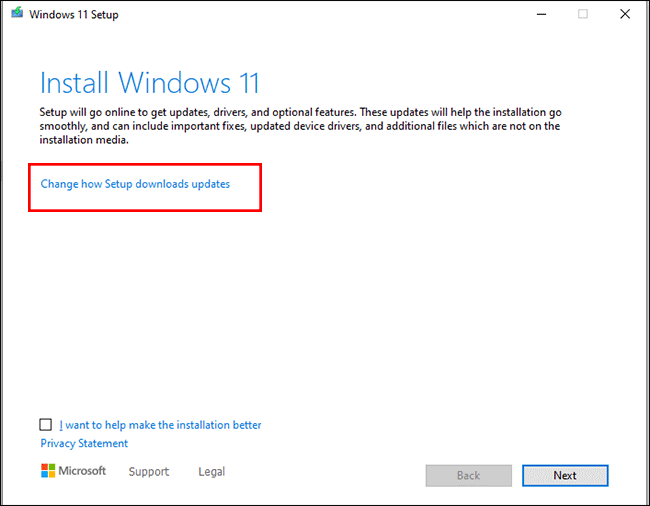This screenshot has height=506, width=650.
Task: Open the Legal link
Action: tap(211, 471)
